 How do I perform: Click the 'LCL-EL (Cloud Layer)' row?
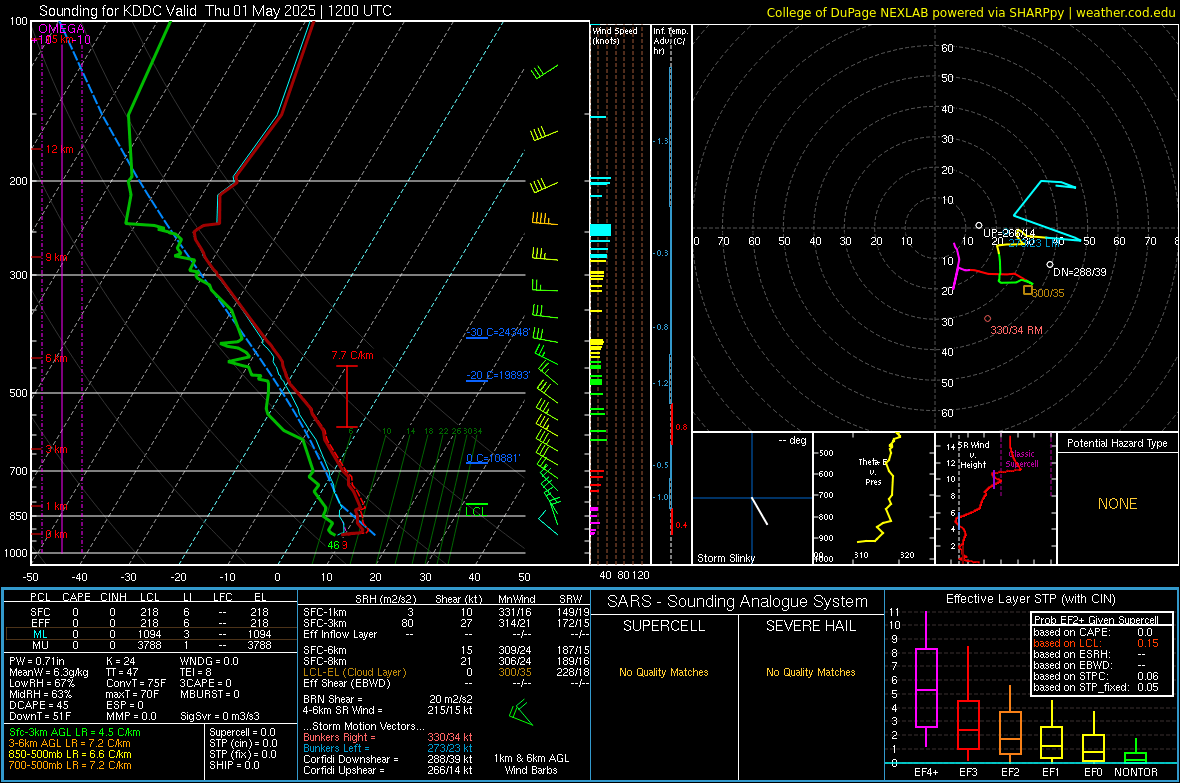446,672
